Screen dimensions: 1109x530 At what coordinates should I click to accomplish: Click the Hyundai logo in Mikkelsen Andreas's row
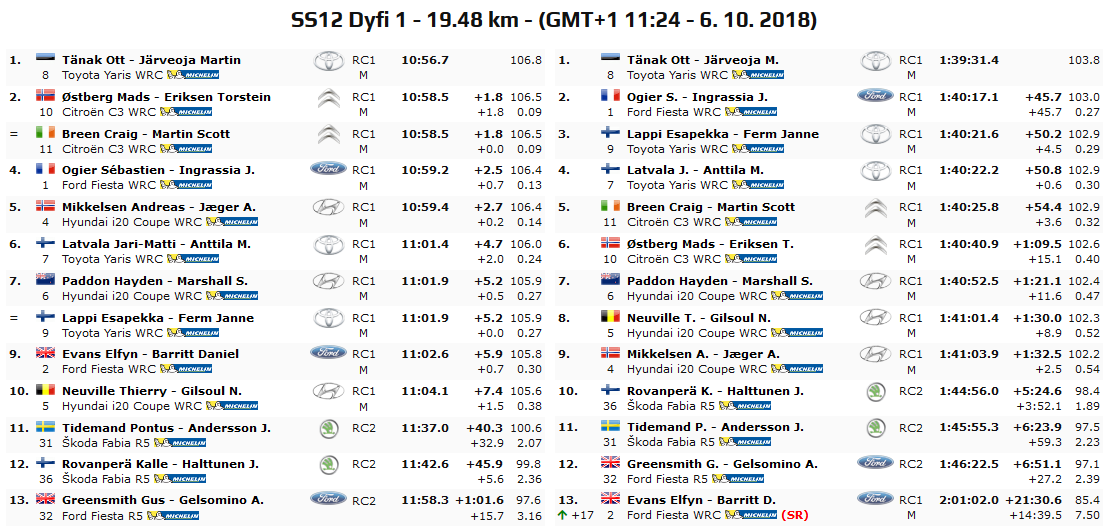pyautogui.click(x=328, y=207)
